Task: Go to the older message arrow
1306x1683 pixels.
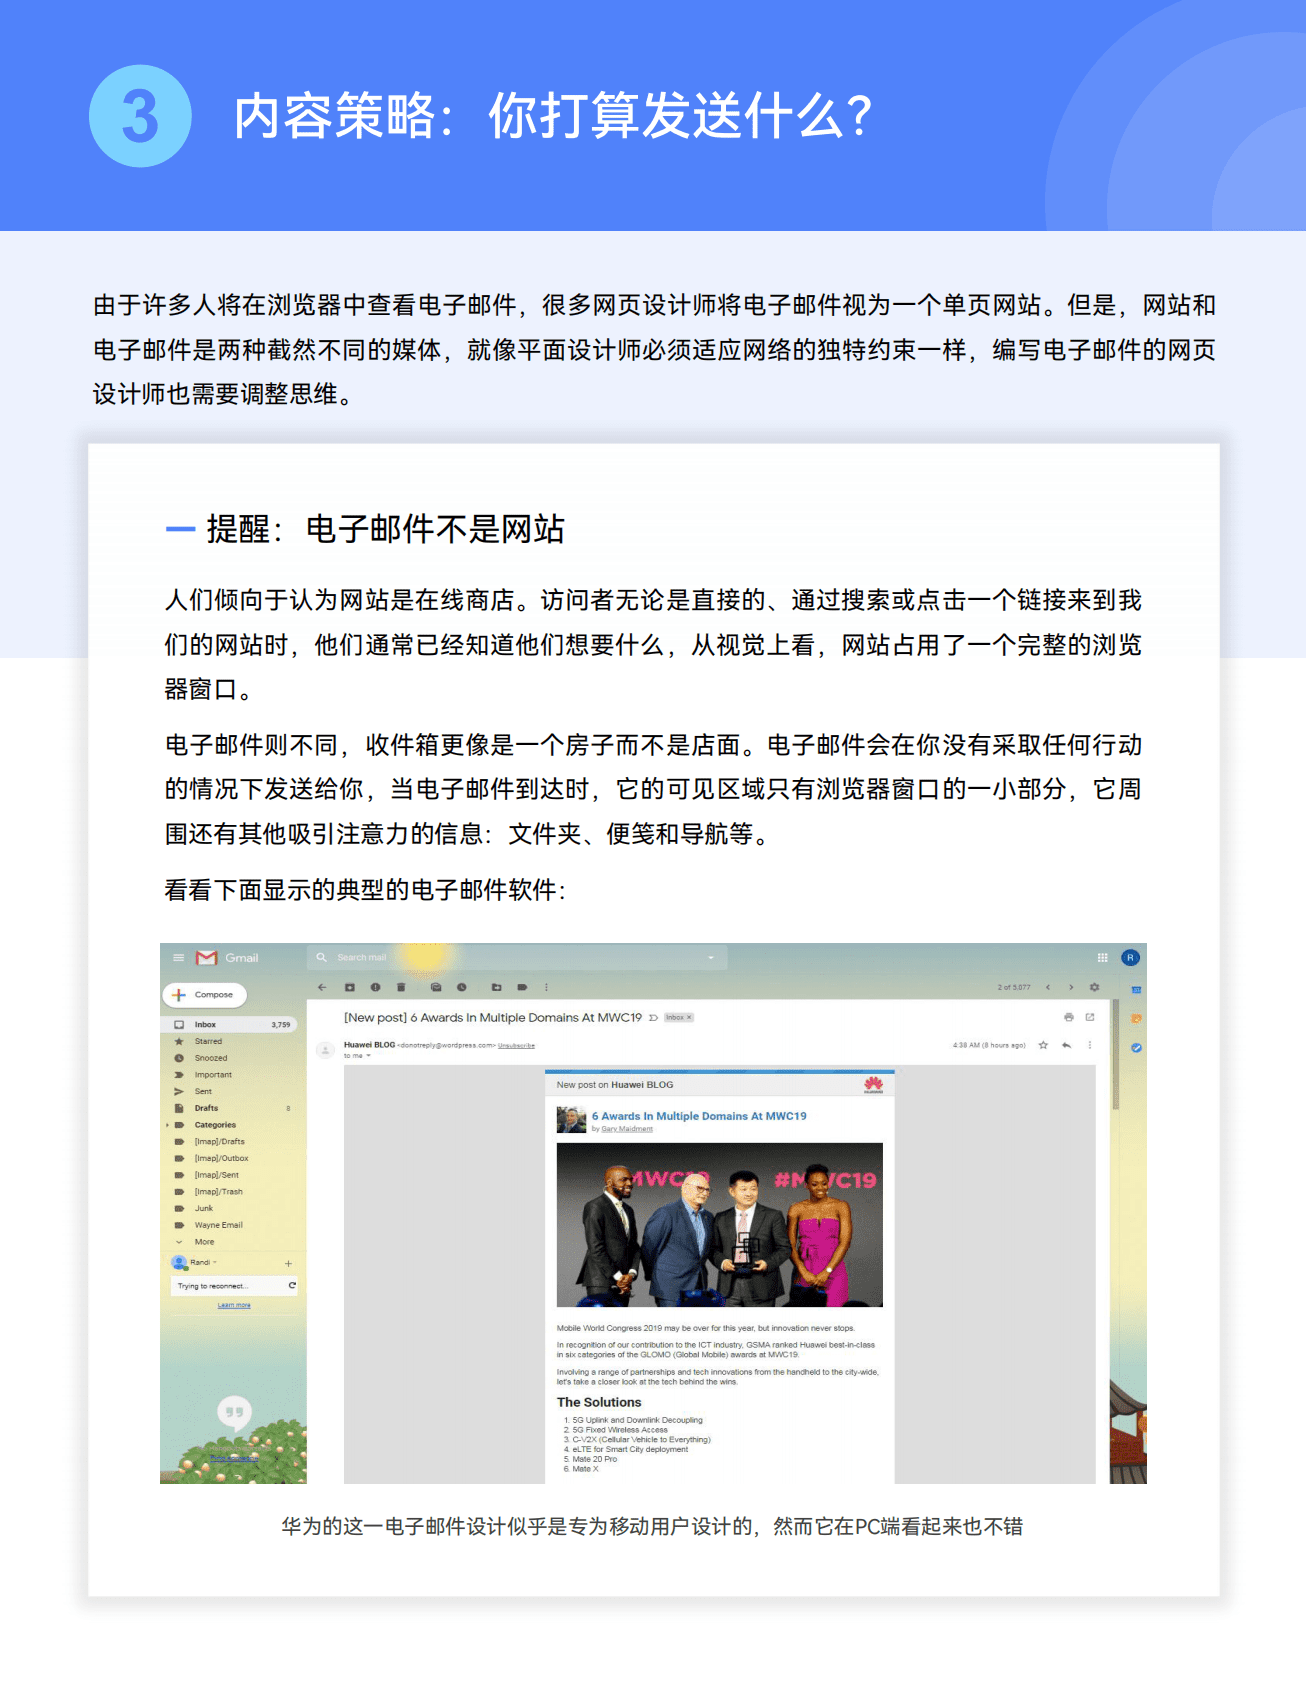Action: coord(1071,987)
